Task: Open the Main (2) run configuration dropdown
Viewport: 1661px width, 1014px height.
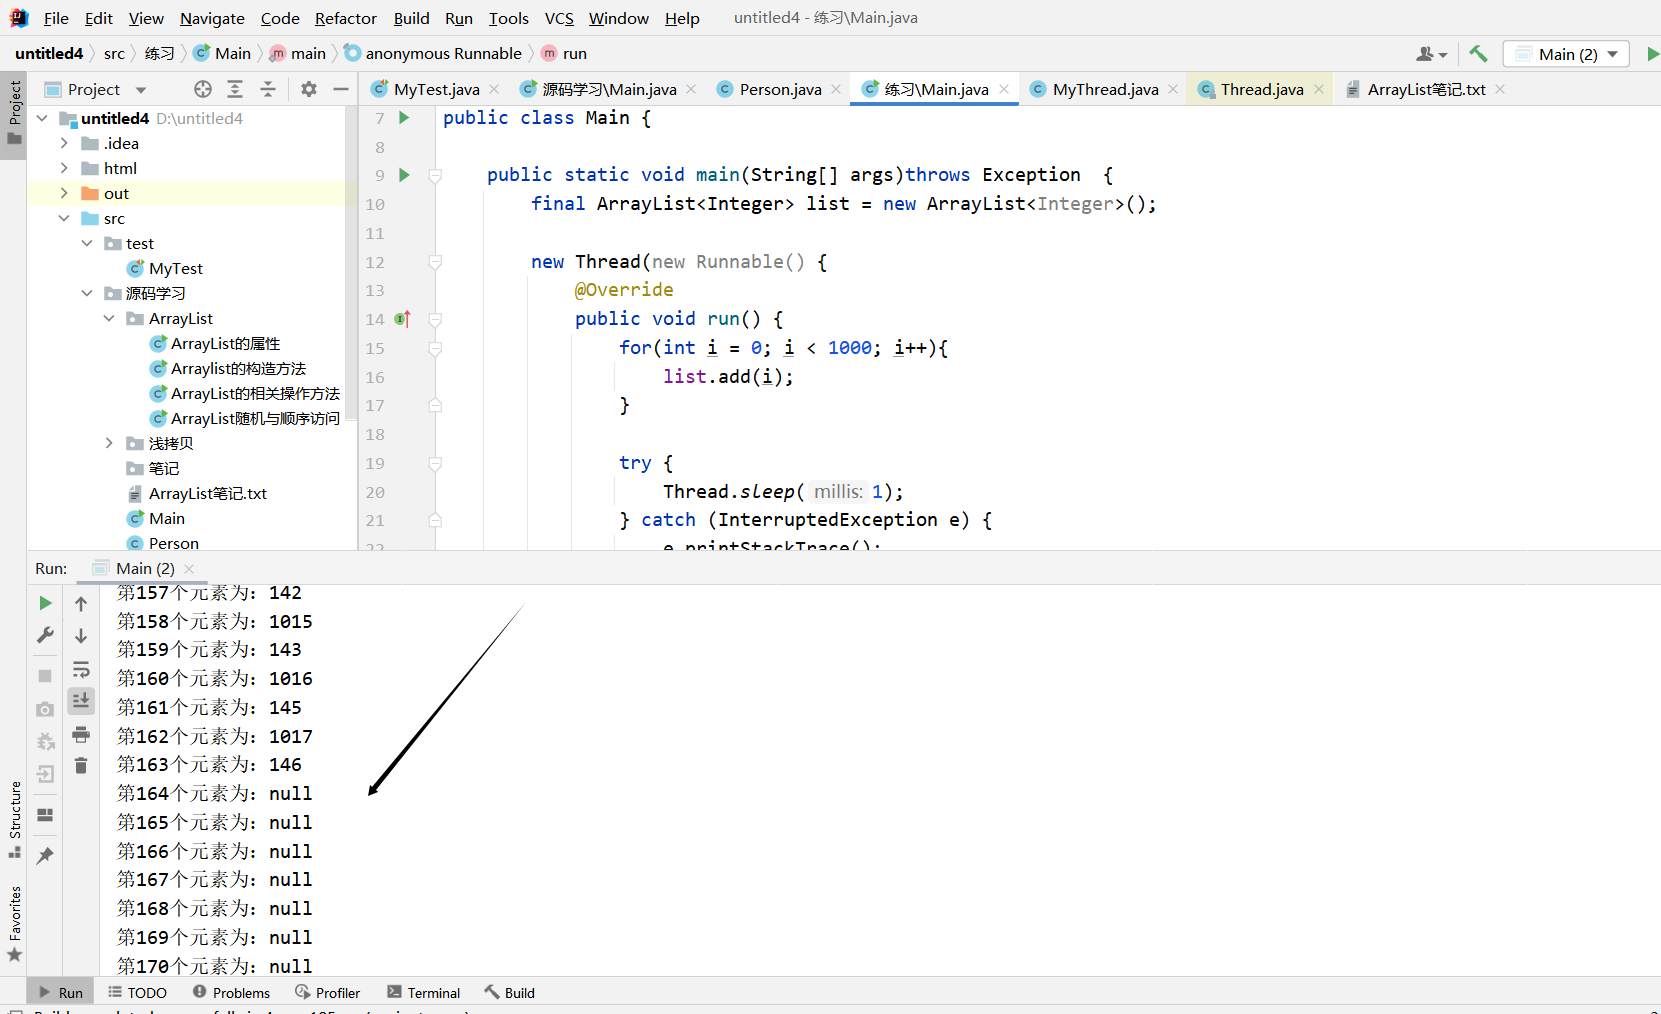Action: point(1567,54)
